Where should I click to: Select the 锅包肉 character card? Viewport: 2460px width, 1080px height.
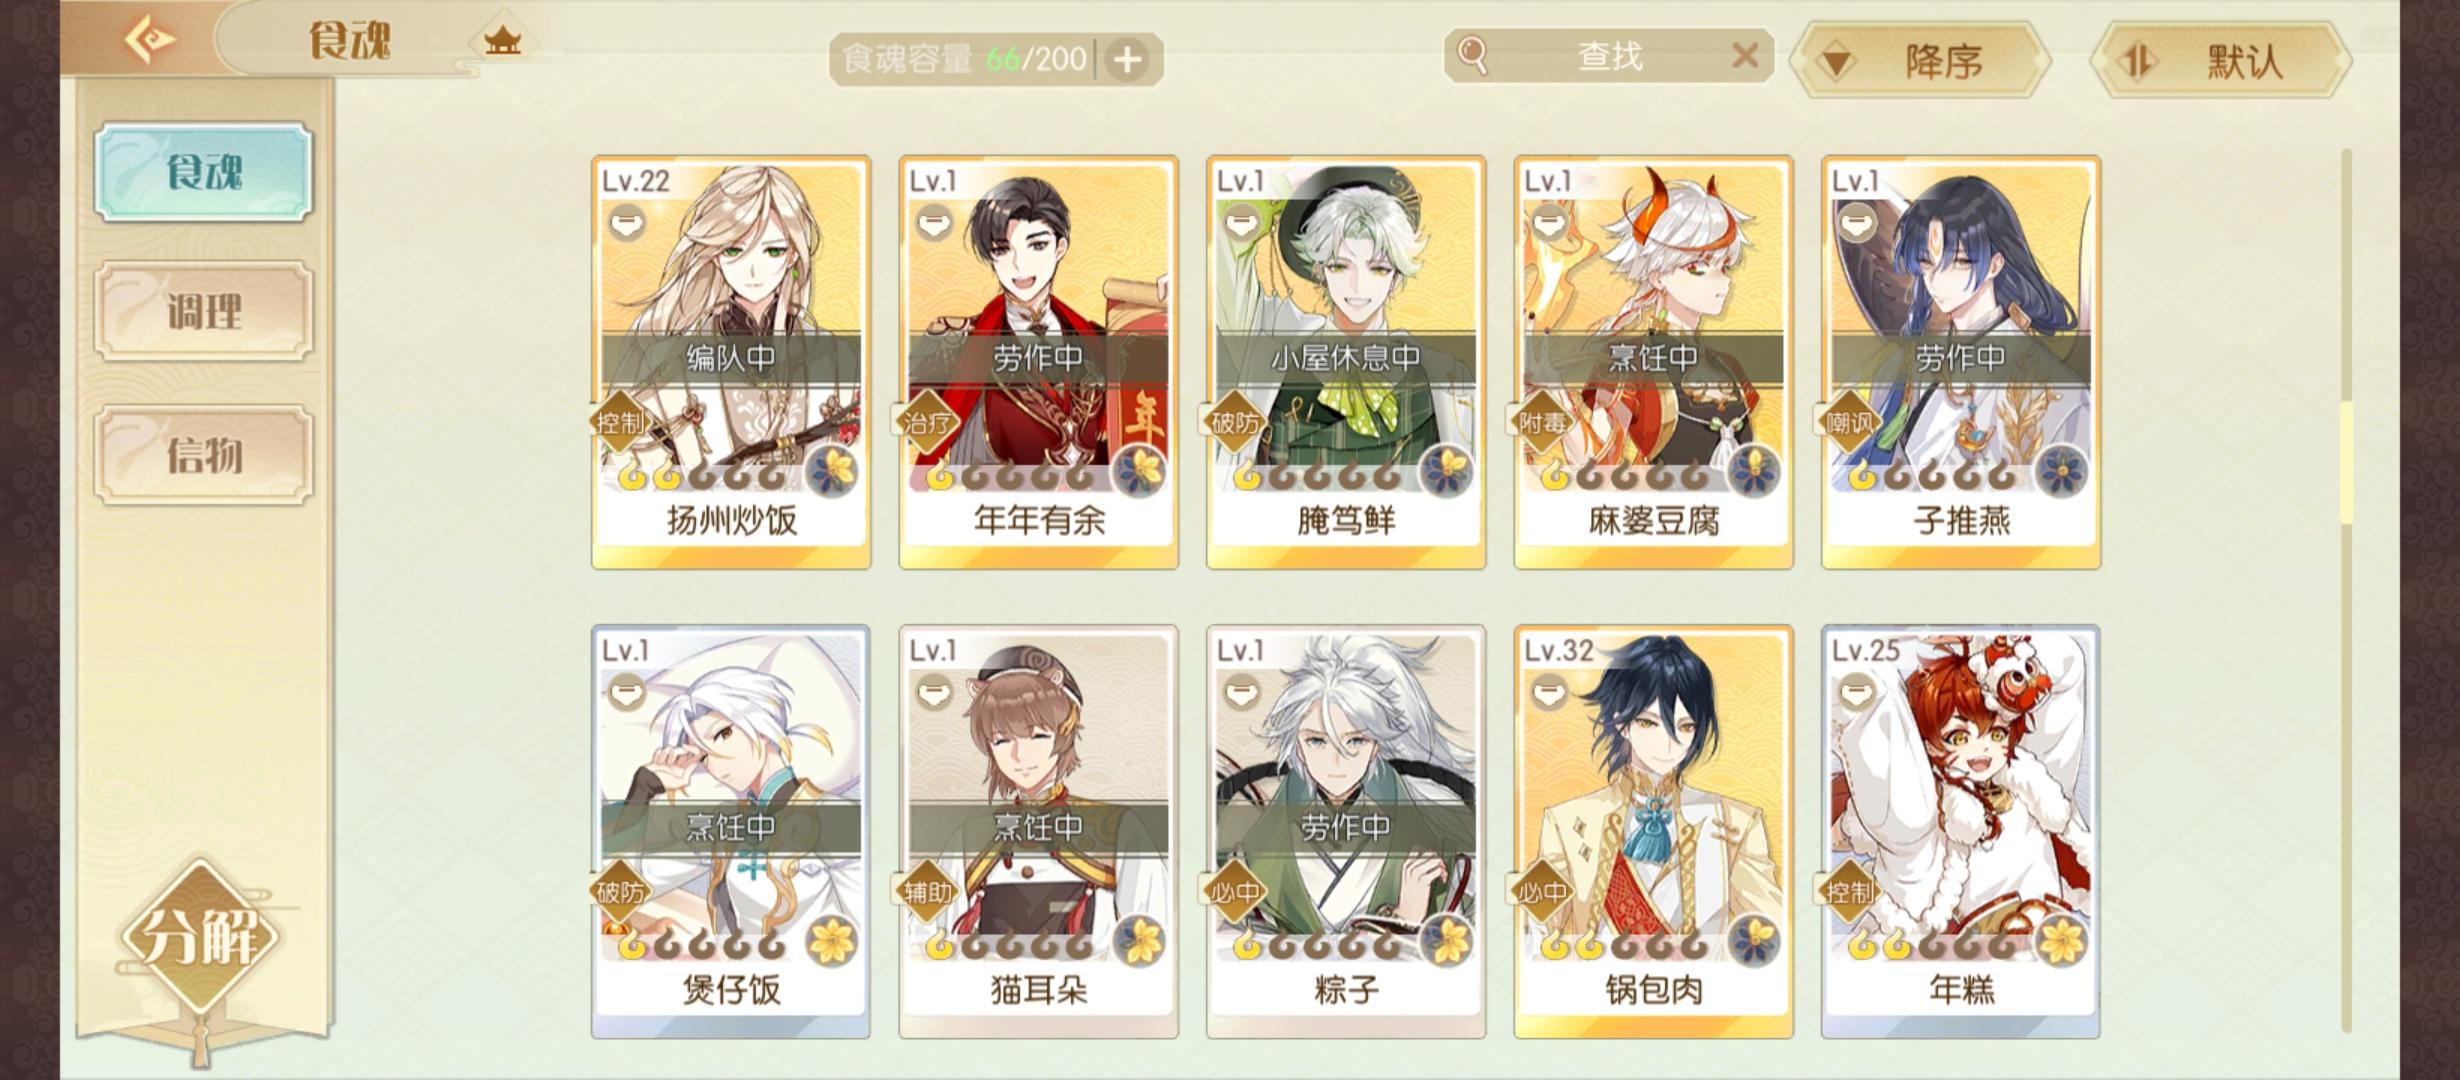(x=1653, y=832)
